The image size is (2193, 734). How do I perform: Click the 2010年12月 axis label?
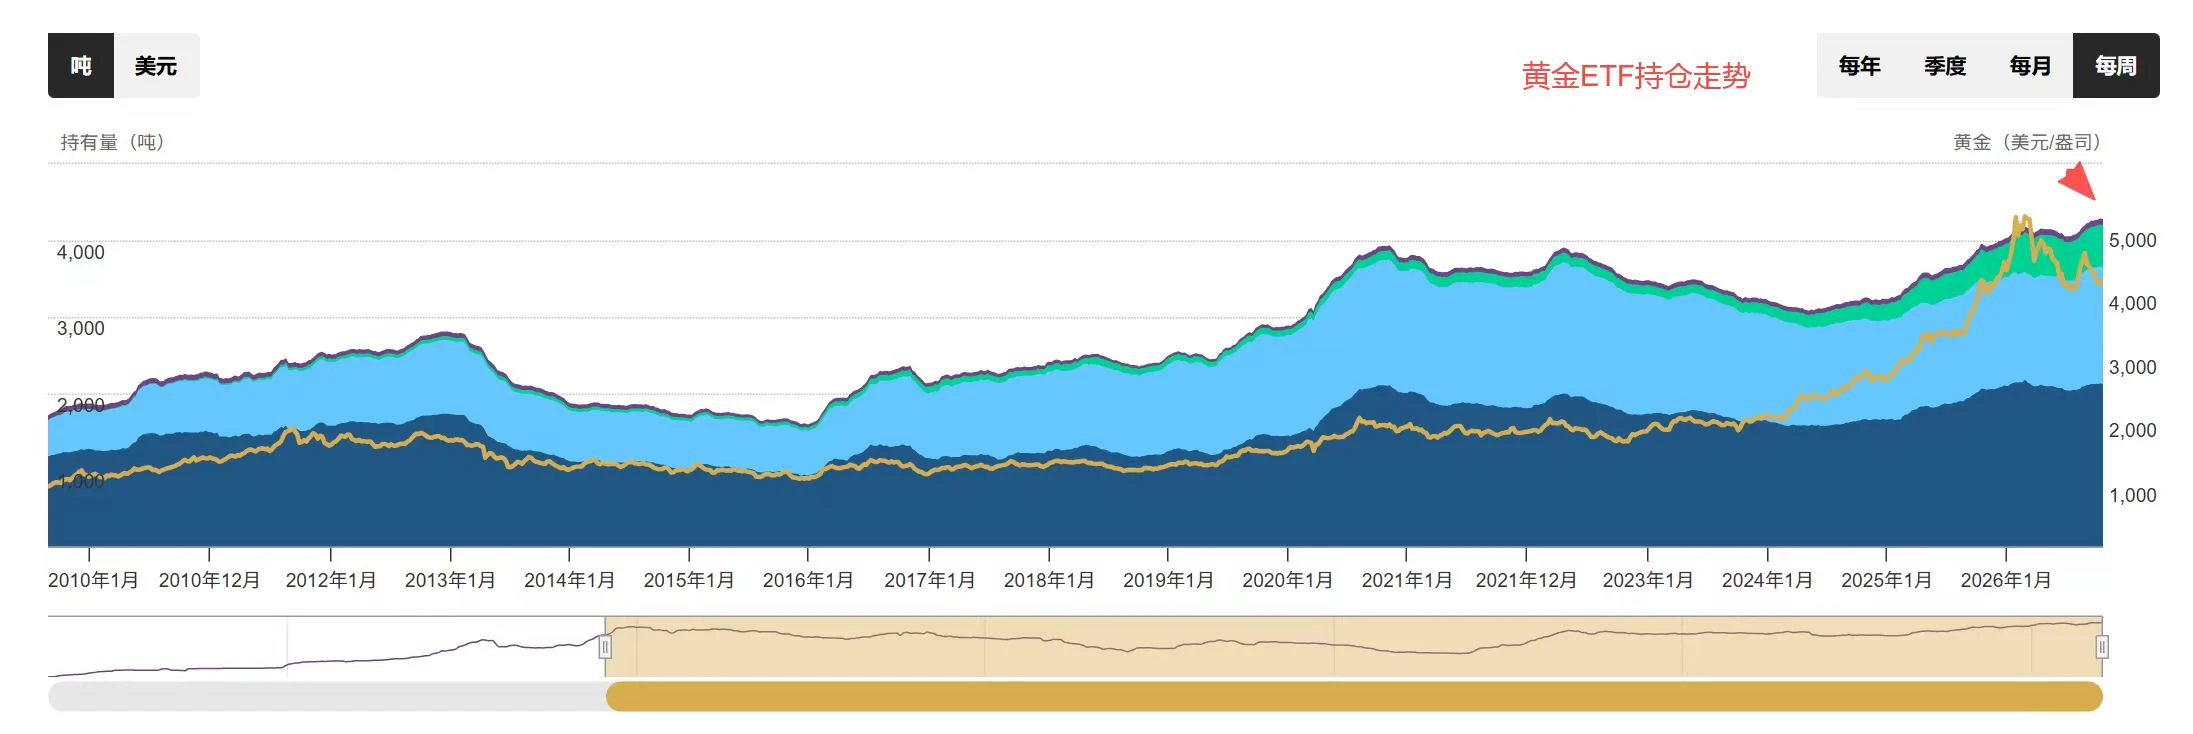(209, 580)
